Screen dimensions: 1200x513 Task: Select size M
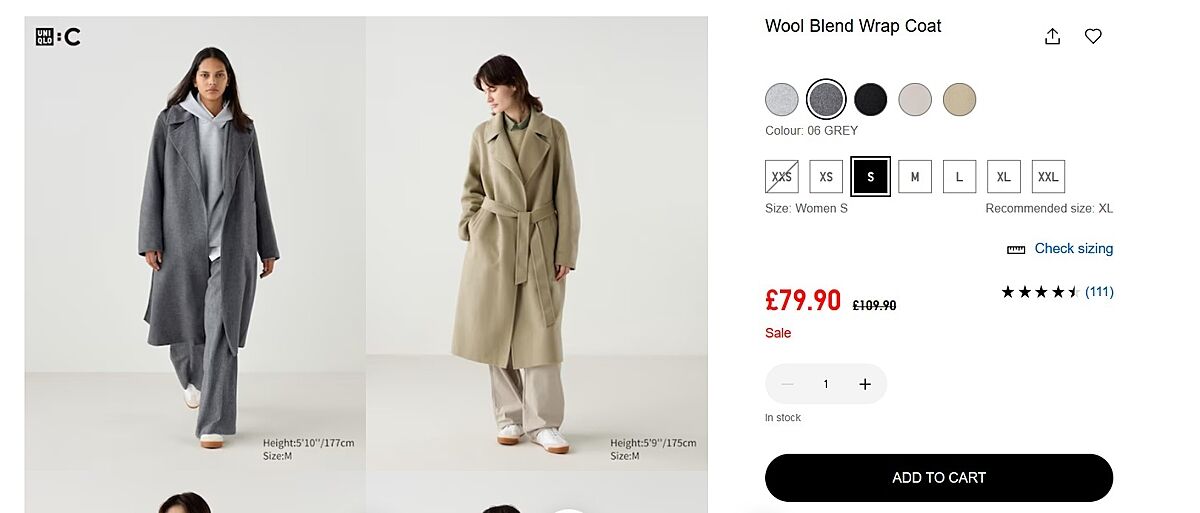pyautogui.click(x=914, y=177)
